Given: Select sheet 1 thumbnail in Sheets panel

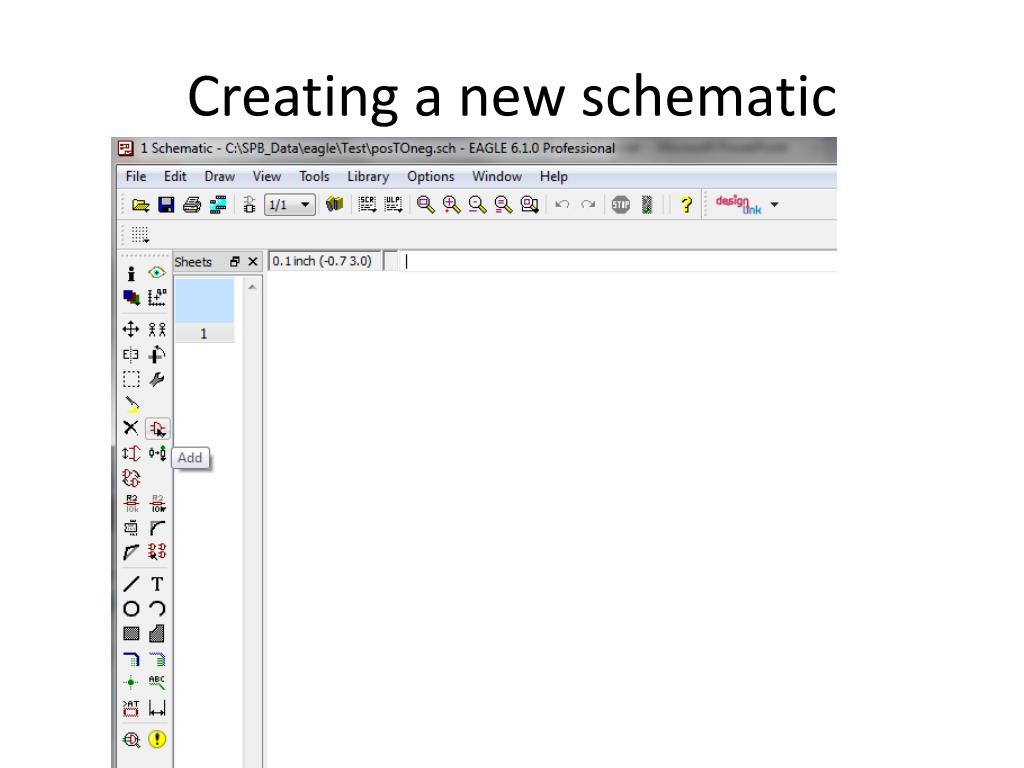Looking at the screenshot, I should (x=204, y=311).
